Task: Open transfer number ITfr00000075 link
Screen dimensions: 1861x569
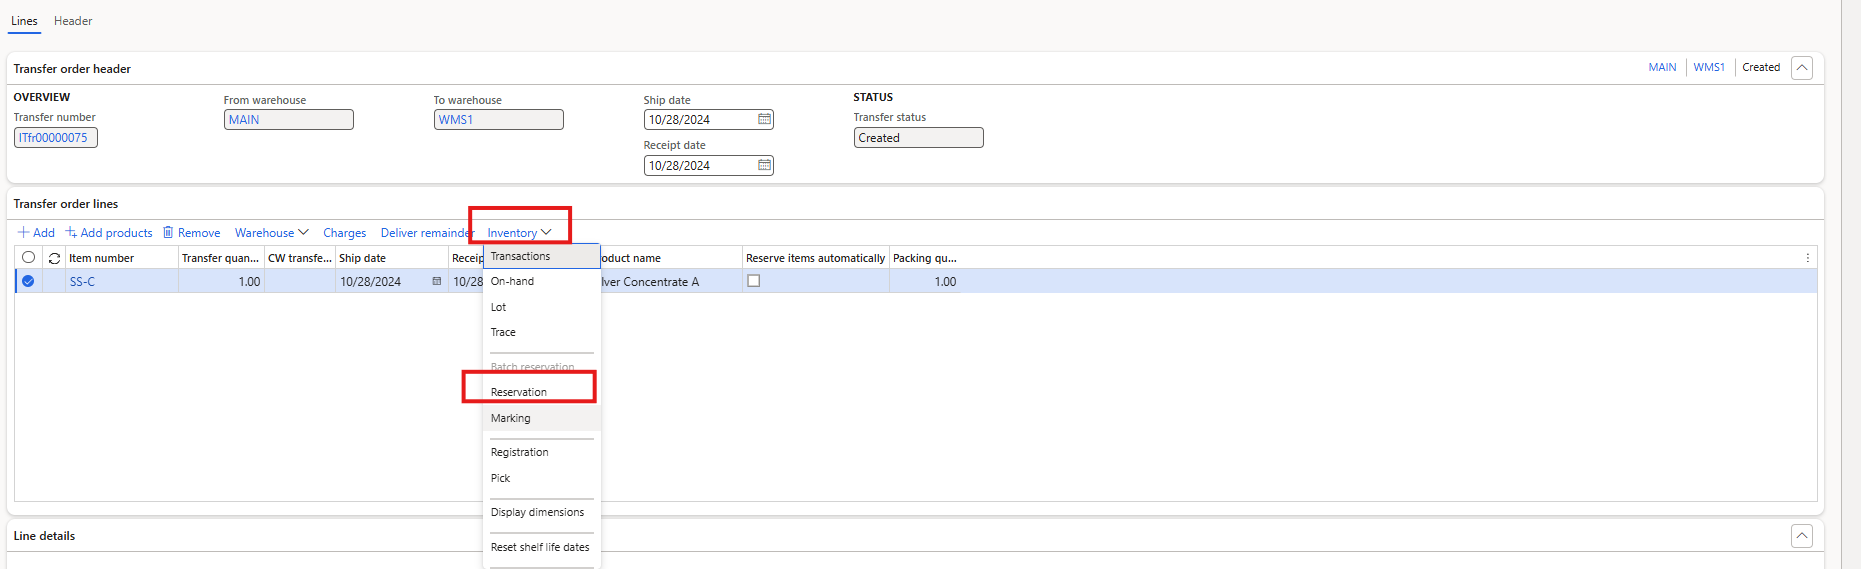Action: click(54, 138)
